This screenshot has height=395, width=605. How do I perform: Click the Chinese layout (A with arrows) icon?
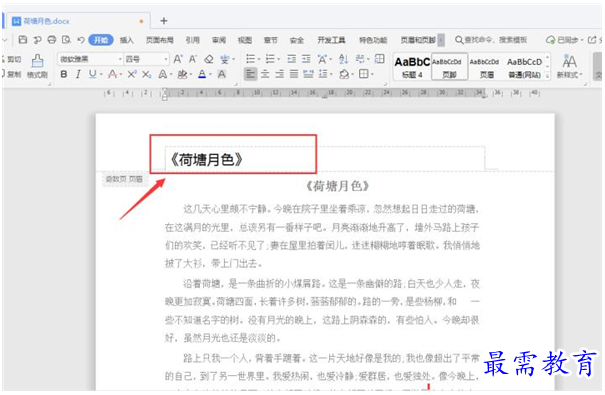(x=322, y=59)
